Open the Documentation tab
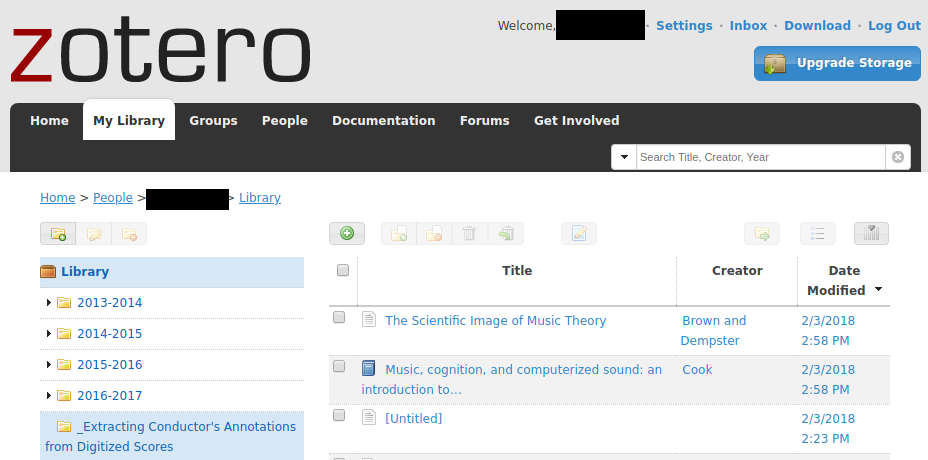 tap(383, 120)
